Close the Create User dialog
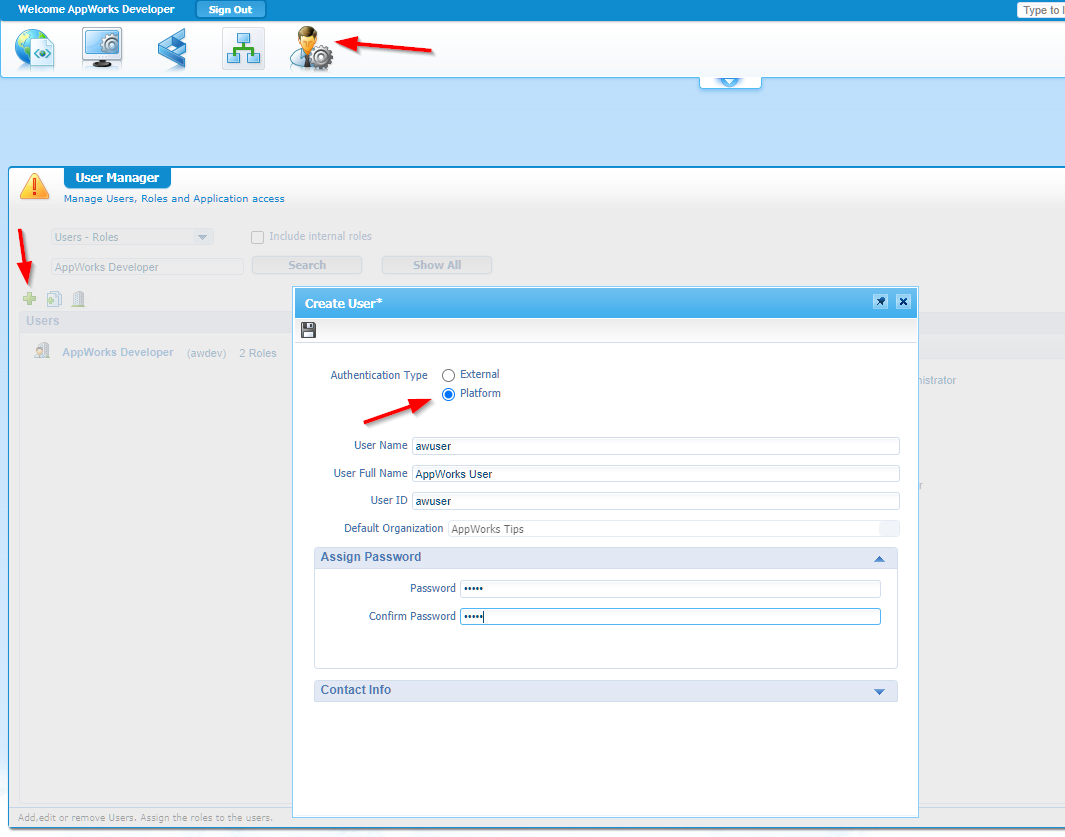The width and height of the screenshot is (1065, 837). coord(903,302)
